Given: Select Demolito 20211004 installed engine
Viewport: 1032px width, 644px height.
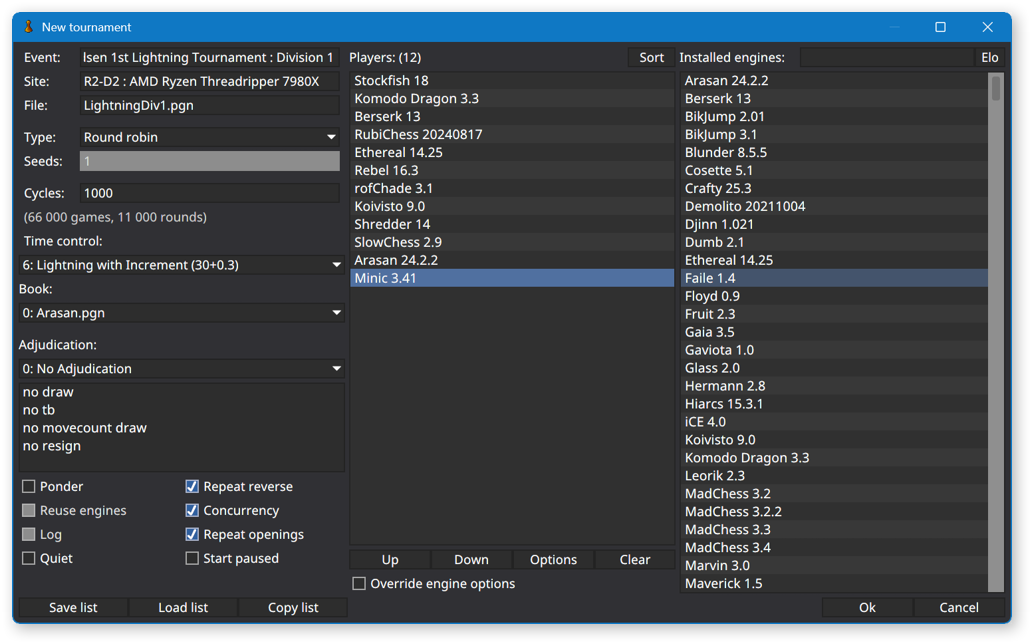Looking at the screenshot, I should point(834,206).
